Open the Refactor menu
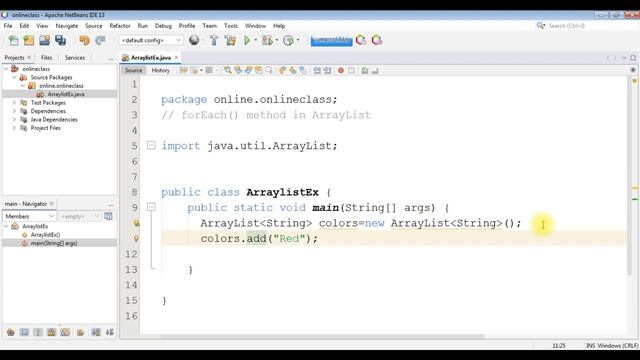 pos(120,26)
